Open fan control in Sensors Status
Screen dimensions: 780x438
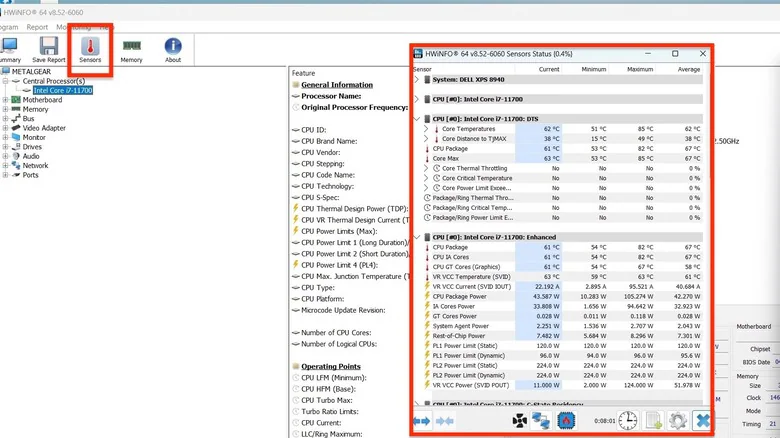tap(520, 421)
